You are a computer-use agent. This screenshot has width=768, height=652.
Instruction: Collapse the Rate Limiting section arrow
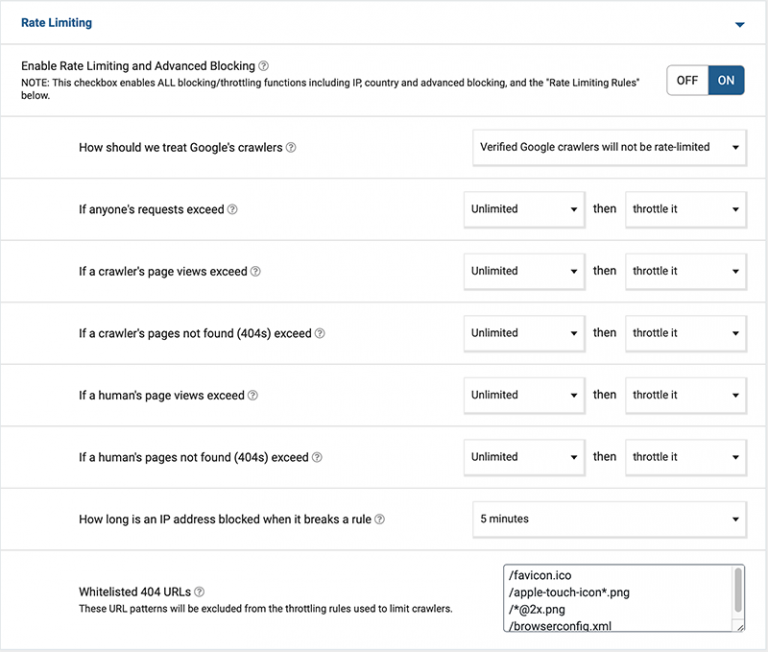[740, 24]
